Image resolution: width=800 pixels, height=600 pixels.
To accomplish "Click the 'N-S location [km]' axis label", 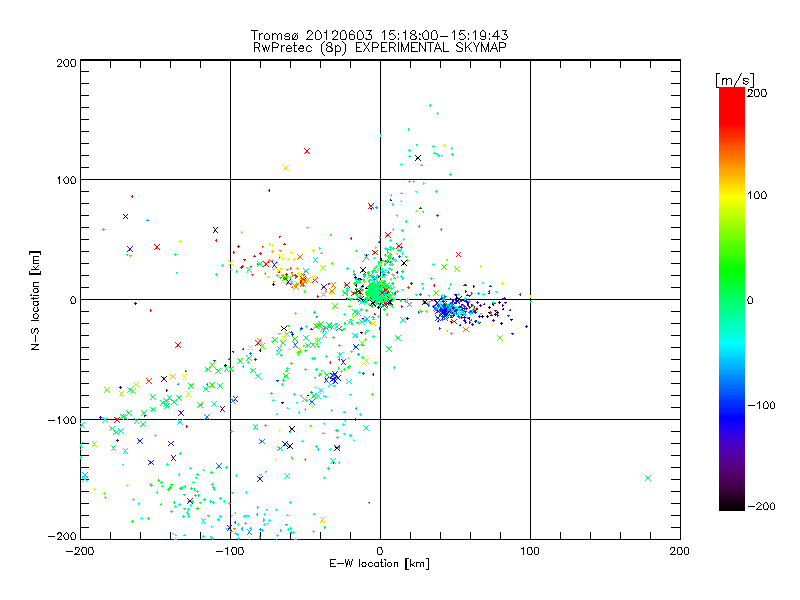I will tap(35, 300).
